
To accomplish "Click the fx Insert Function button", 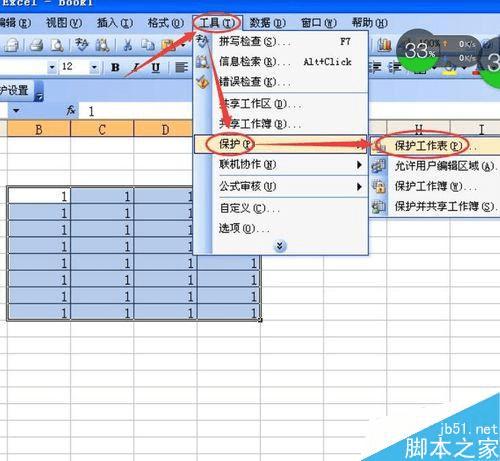I will pyautogui.click(x=71, y=110).
